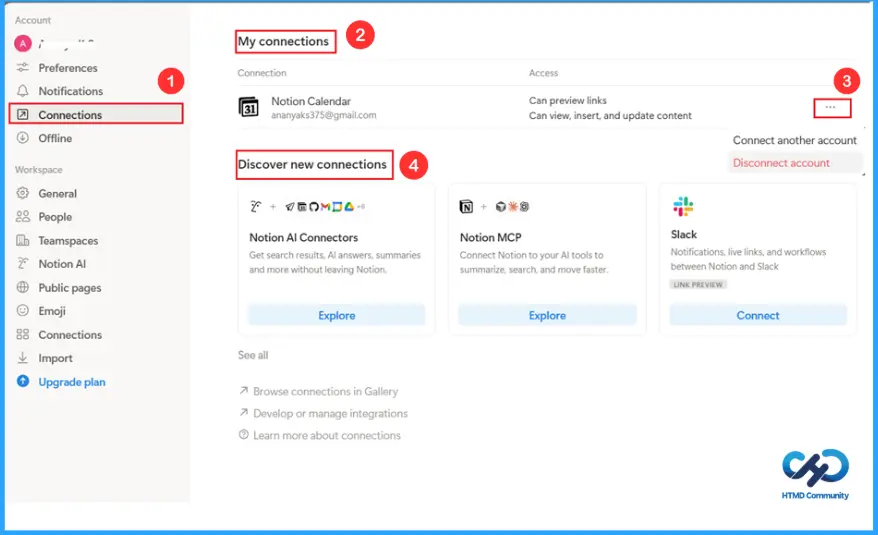Screen dimensions: 878x535
Task: Choose Connect another account
Action: tap(795, 140)
